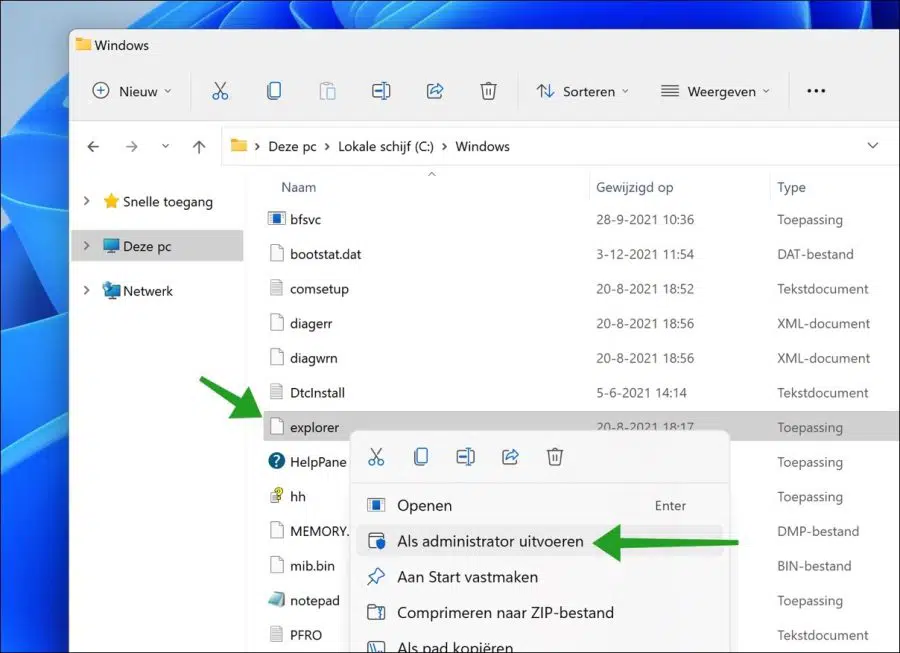Click Deze pc in the breadcrumb path
This screenshot has width=900, height=653.
292,146
